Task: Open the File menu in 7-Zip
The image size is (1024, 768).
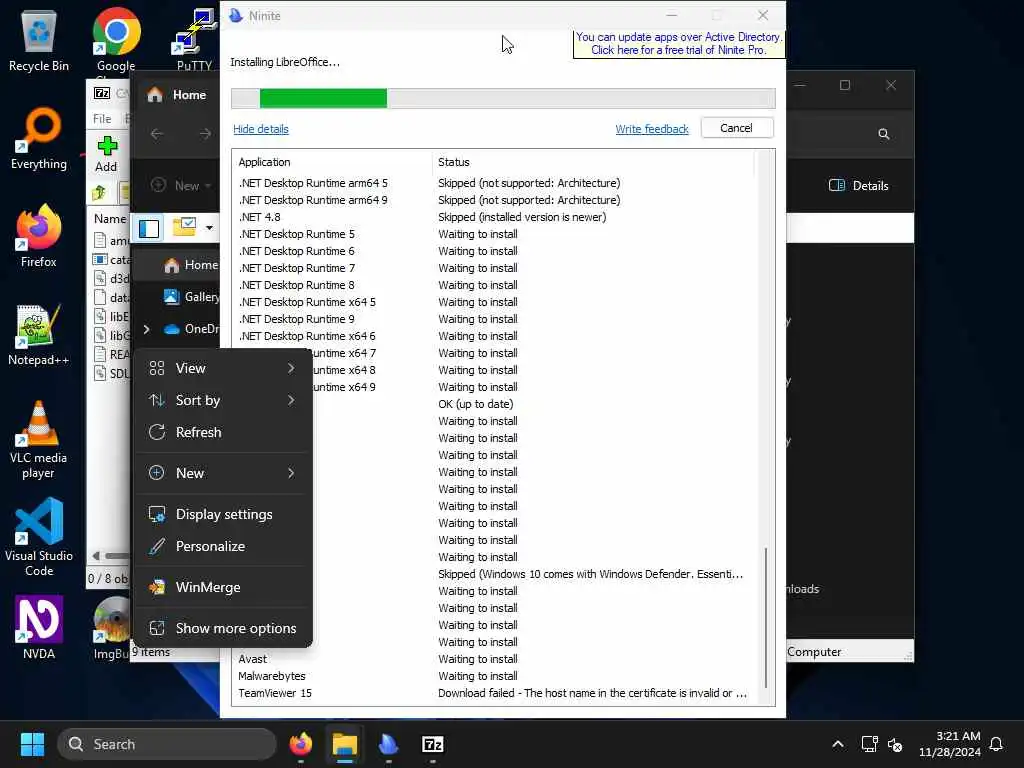Action: [x=102, y=119]
